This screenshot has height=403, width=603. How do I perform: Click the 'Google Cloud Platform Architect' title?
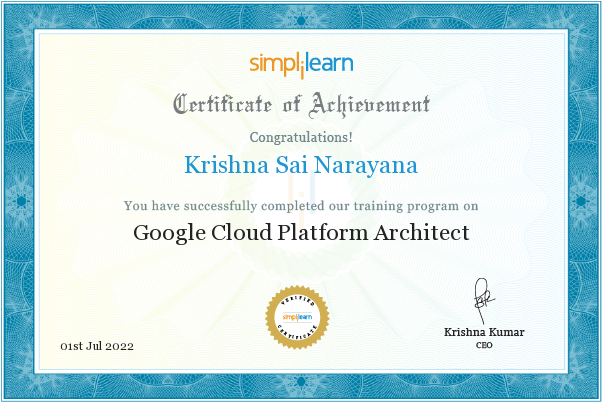301,233
